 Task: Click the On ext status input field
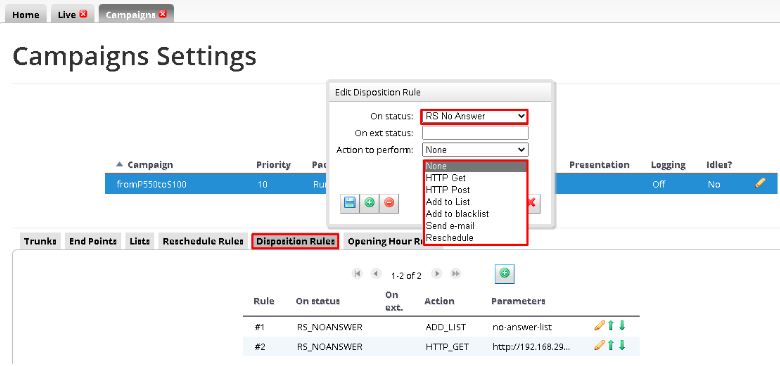pos(475,133)
